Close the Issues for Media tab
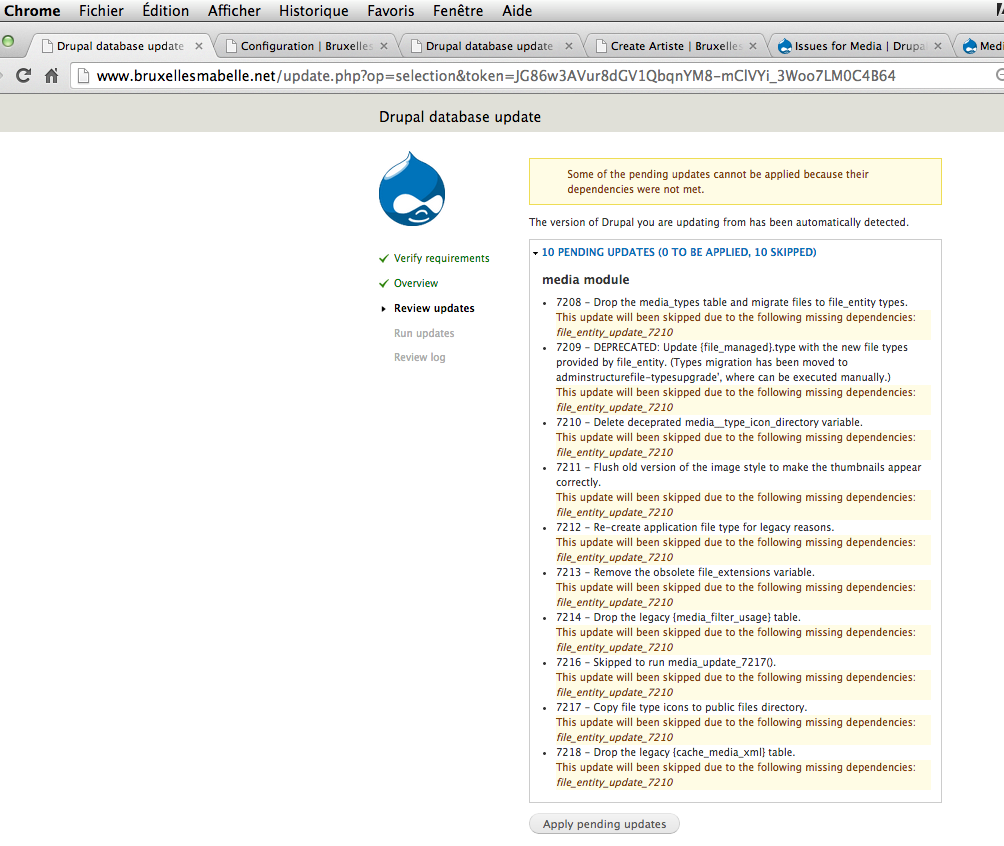 936,45
